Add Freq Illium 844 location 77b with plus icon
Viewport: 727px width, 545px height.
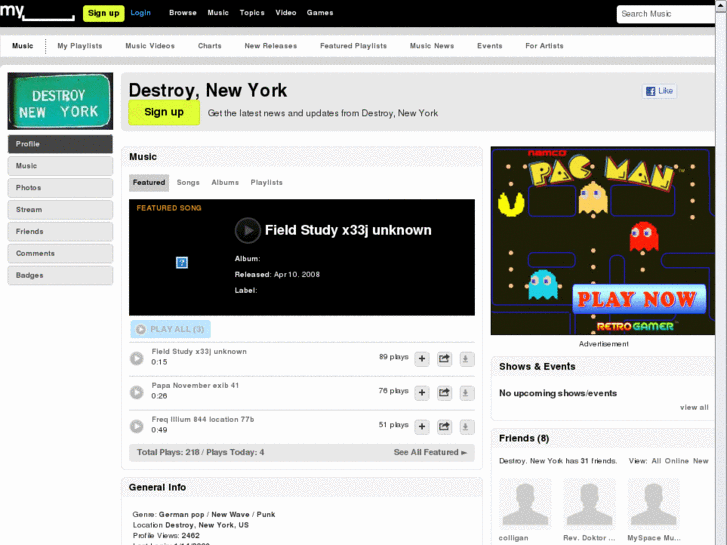click(x=421, y=427)
